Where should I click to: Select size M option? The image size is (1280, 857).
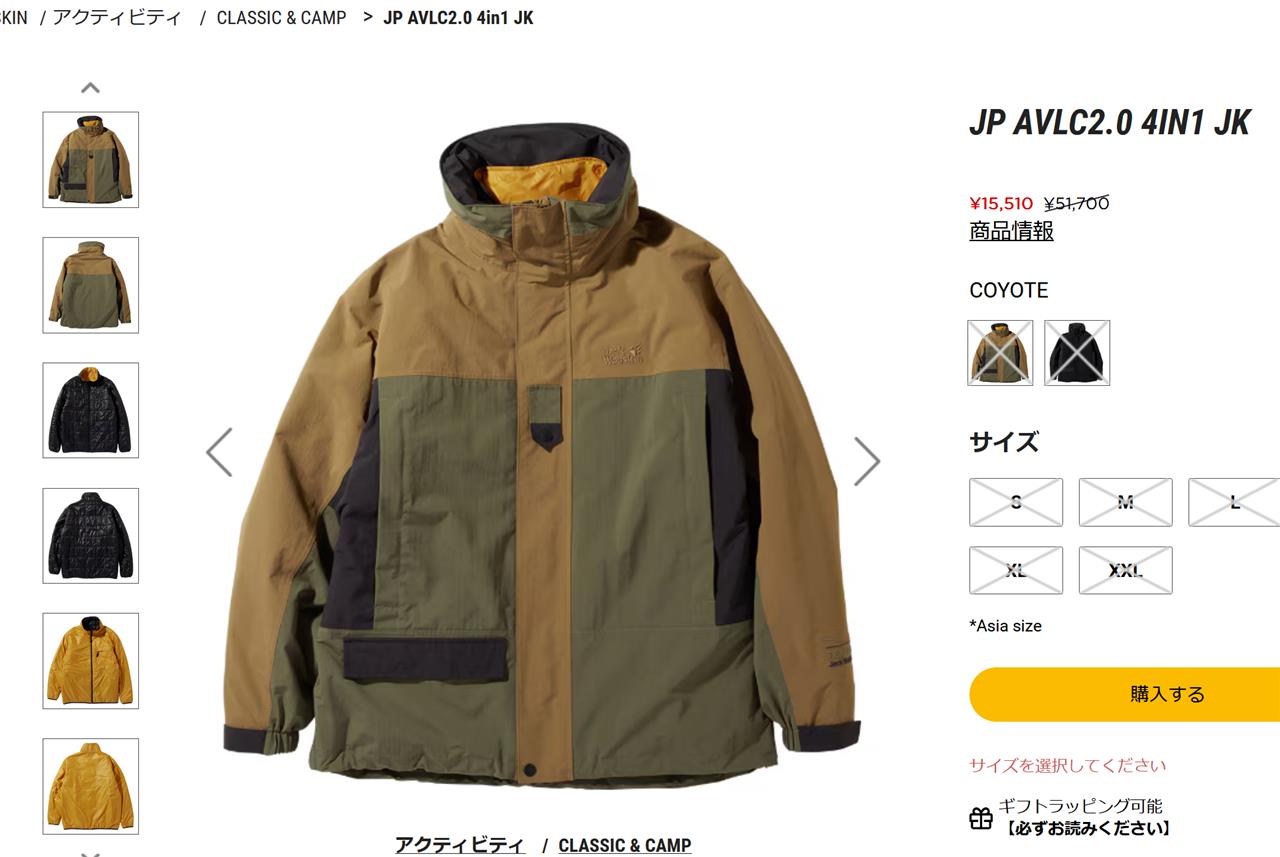pyautogui.click(x=1125, y=502)
